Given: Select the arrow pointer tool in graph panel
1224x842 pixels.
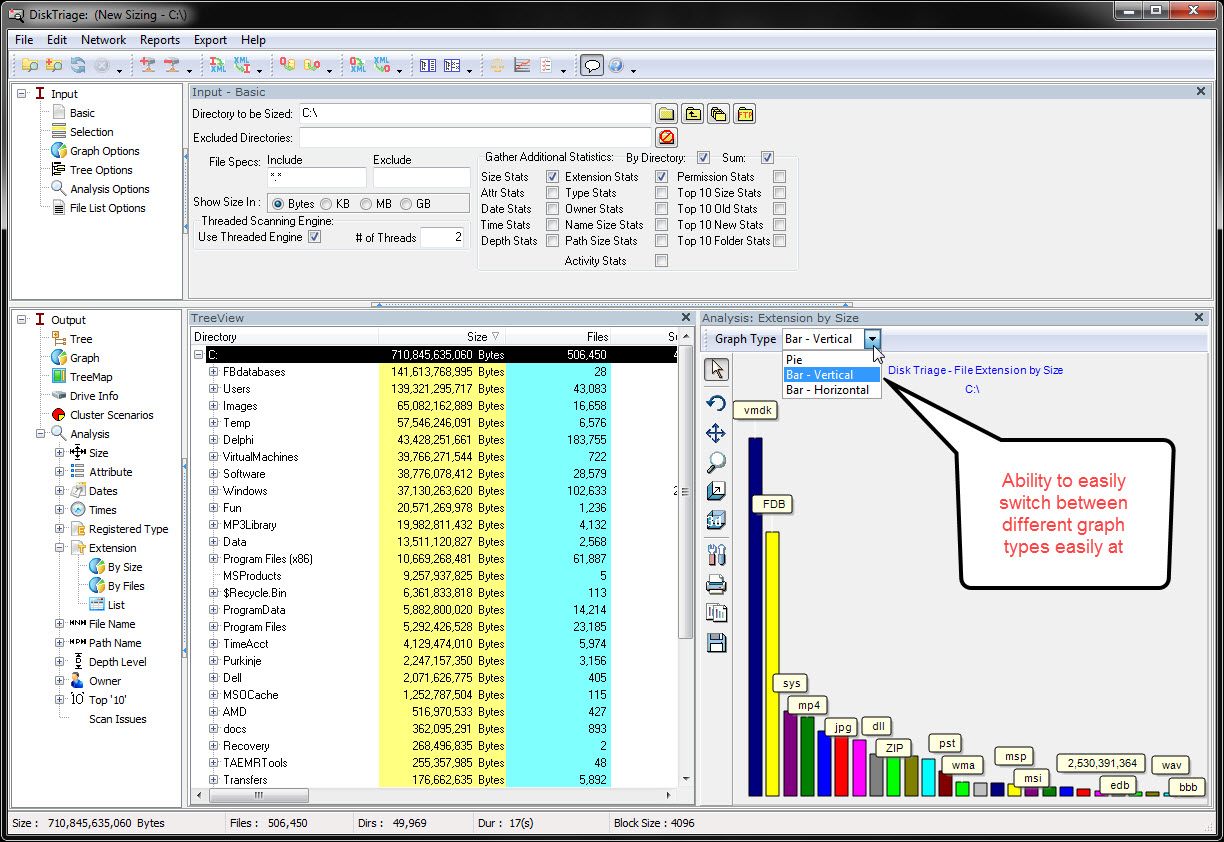Looking at the screenshot, I should 717,369.
